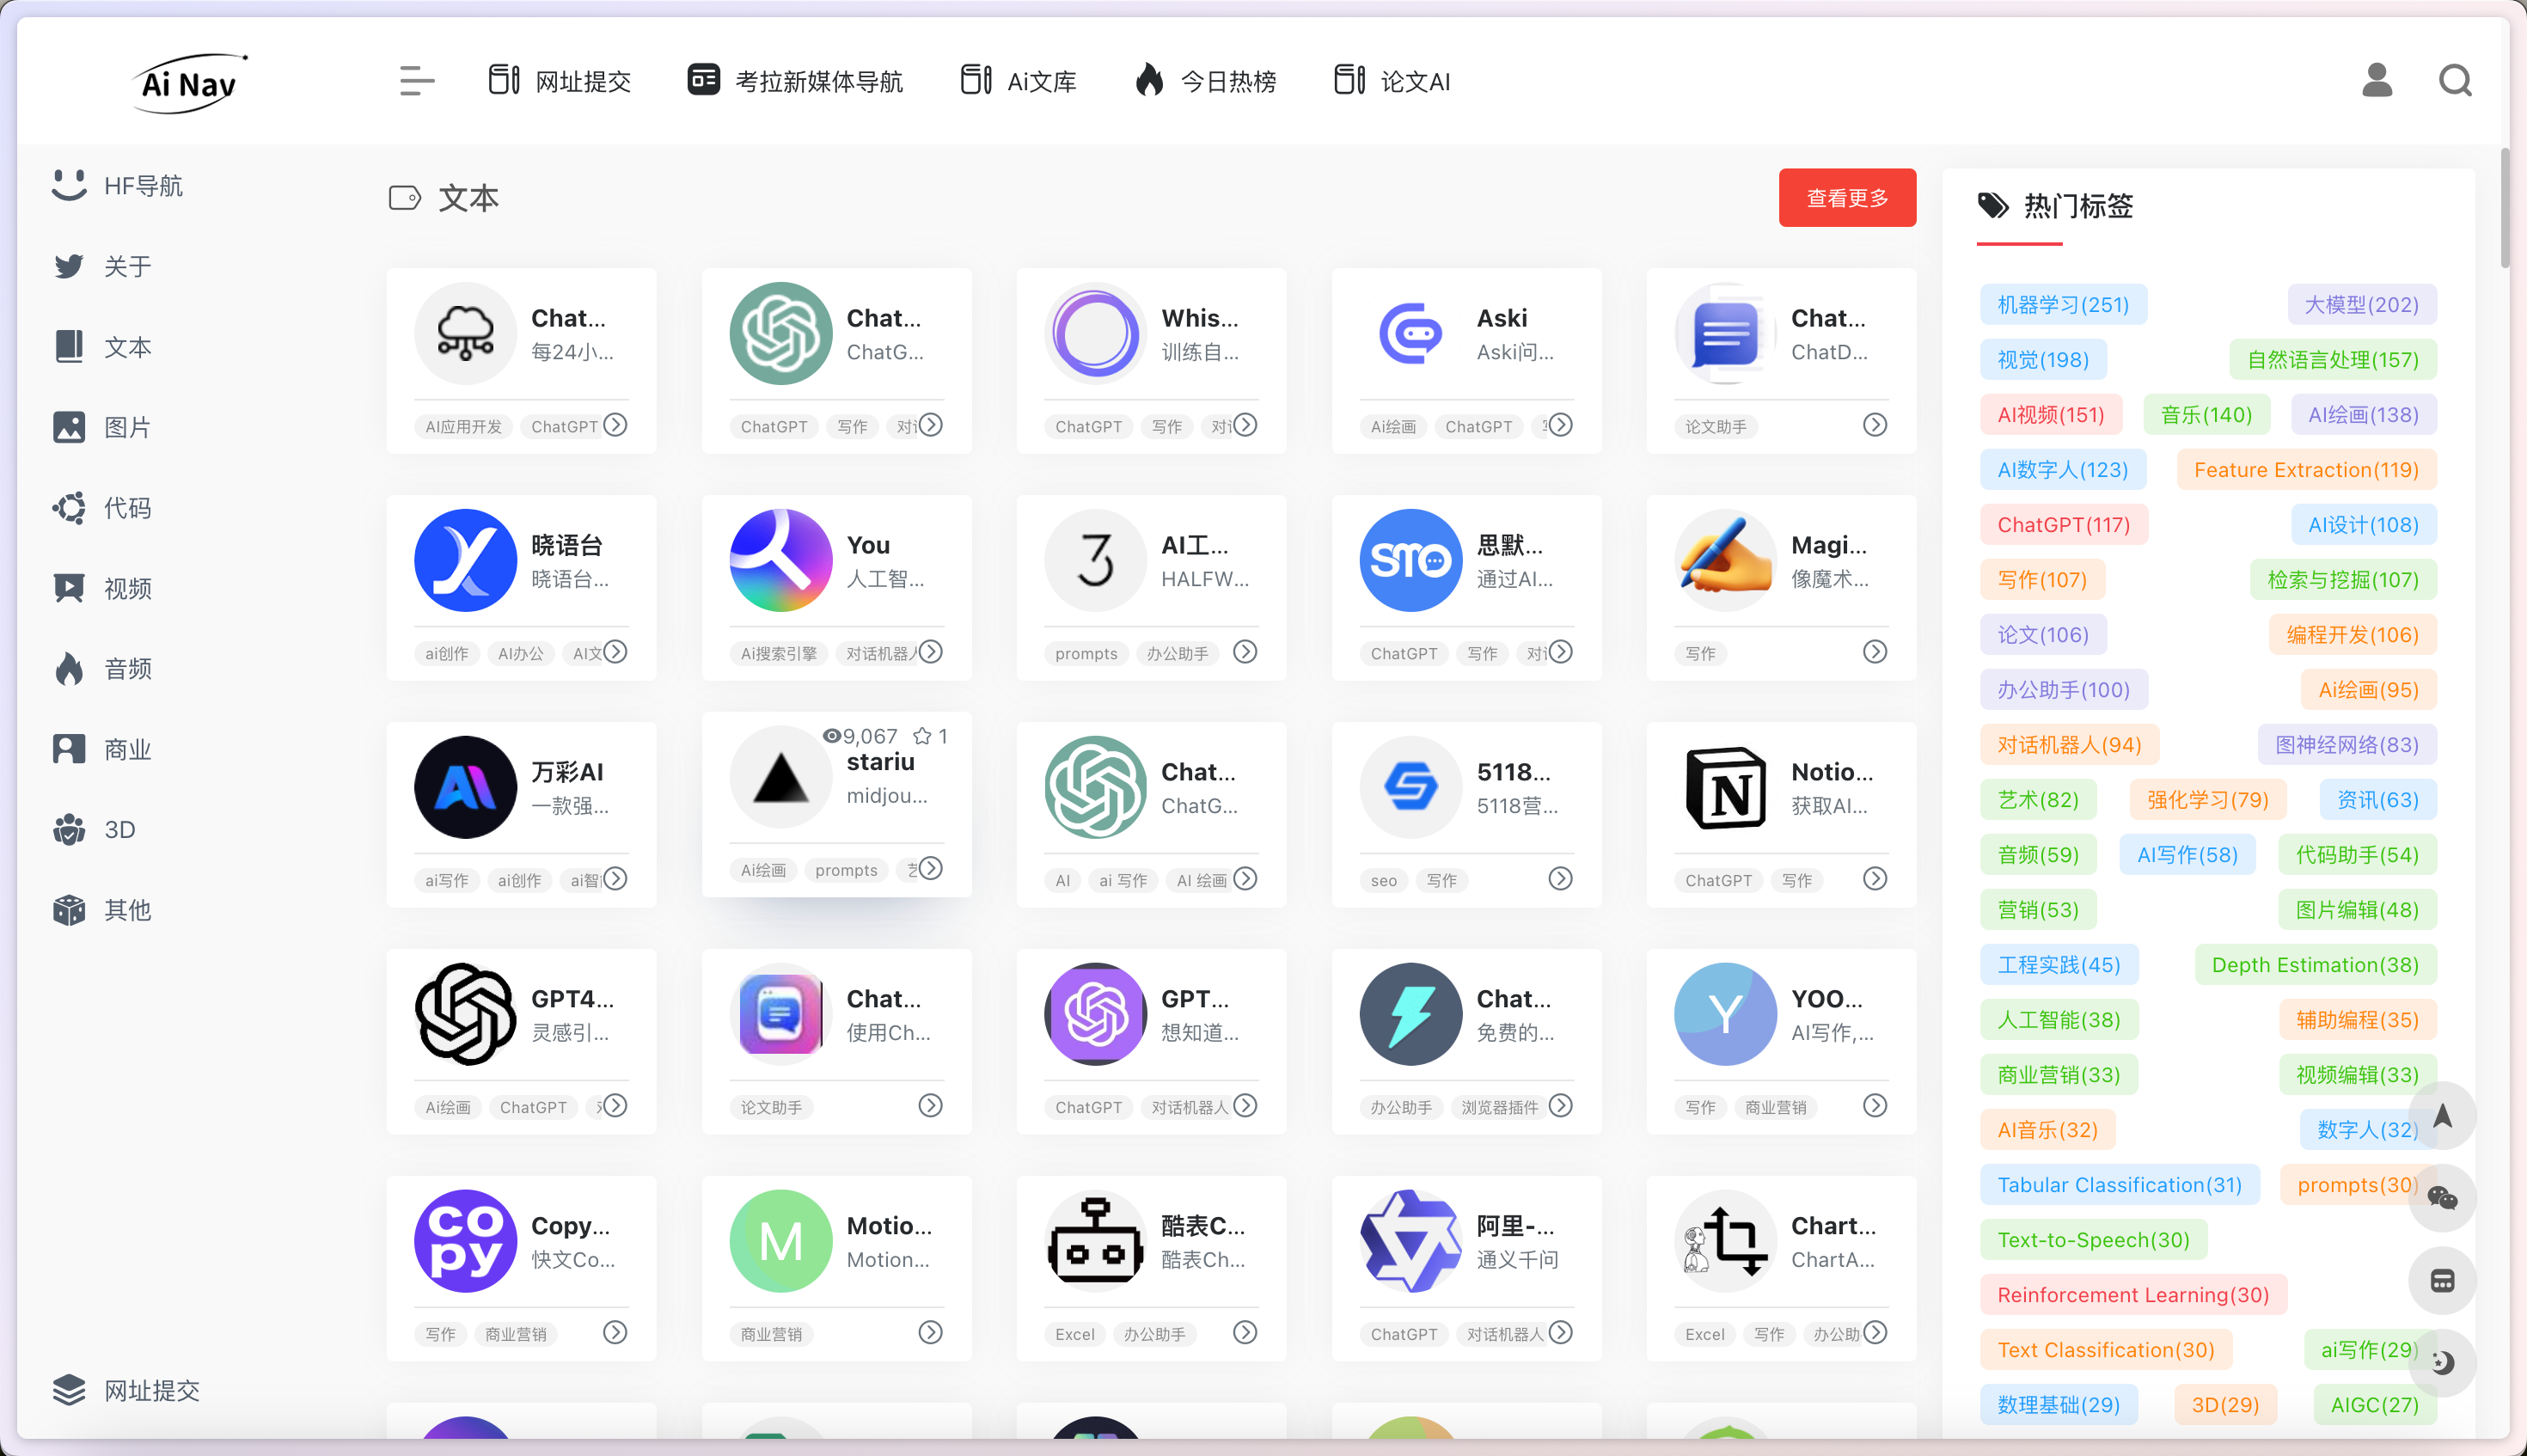The width and height of the screenshot is (2527, 1456).
Task: Click the Copy.ai purple logo icon
Action: tap(465, 1241)
